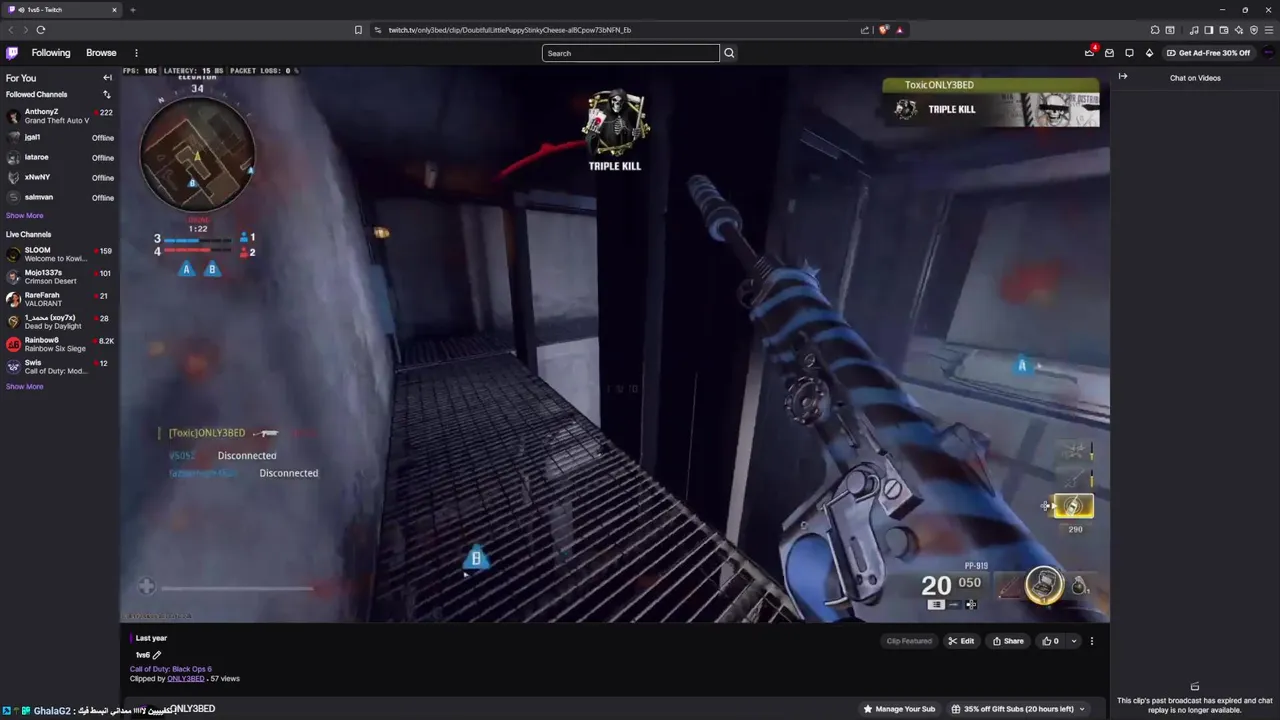The height and width of the screenshot is (720, 1280).
Task: Open the browser music note icon
Action: [x=1194, y=30]
